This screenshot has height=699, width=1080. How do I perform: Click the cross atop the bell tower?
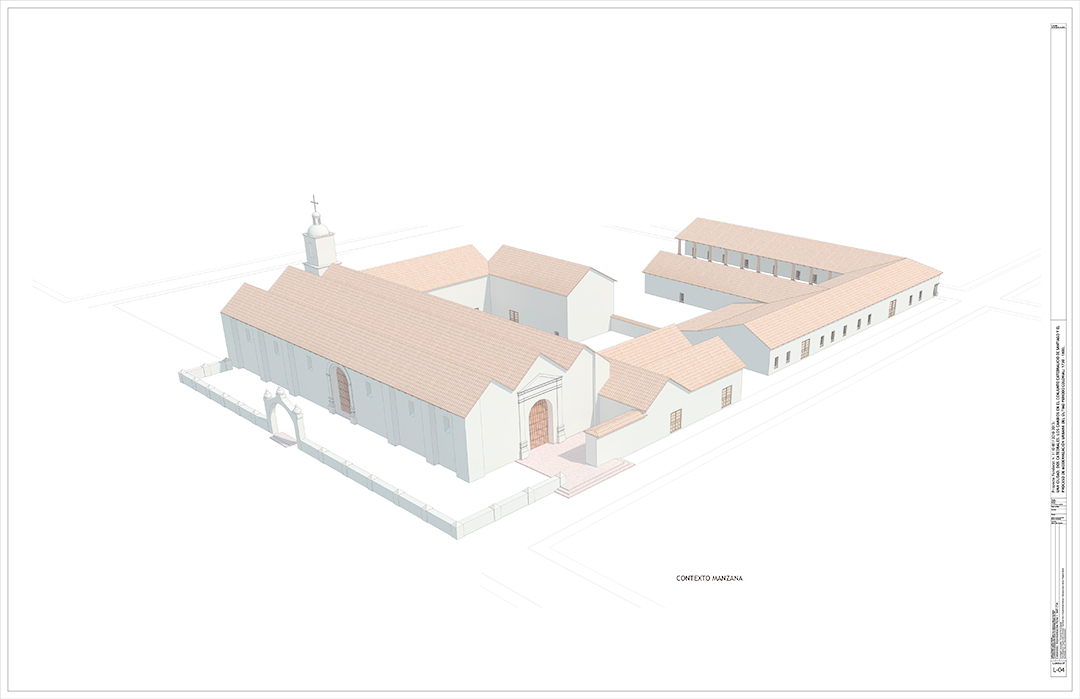(x=315, y=205)
